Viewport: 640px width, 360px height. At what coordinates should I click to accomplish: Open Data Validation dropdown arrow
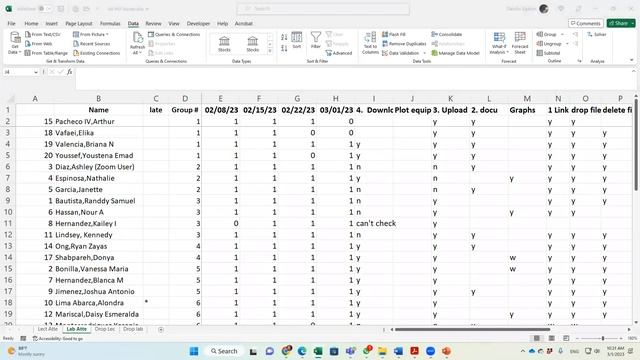(x=424, y=53)
